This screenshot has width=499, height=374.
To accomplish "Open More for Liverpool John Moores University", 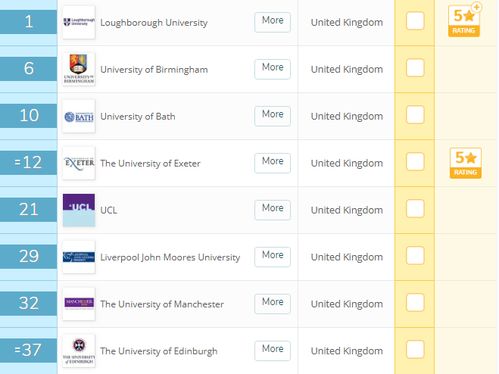I will (272, 257).
